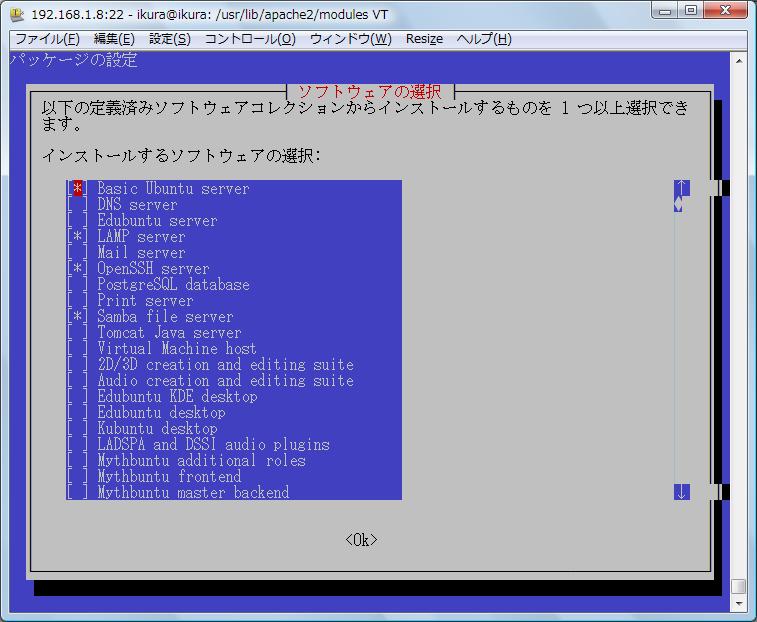Uncheck the OpenSSH server checkbox
Image resolution: width=757 pixels, height=622 pixels.
click(77, 268)
